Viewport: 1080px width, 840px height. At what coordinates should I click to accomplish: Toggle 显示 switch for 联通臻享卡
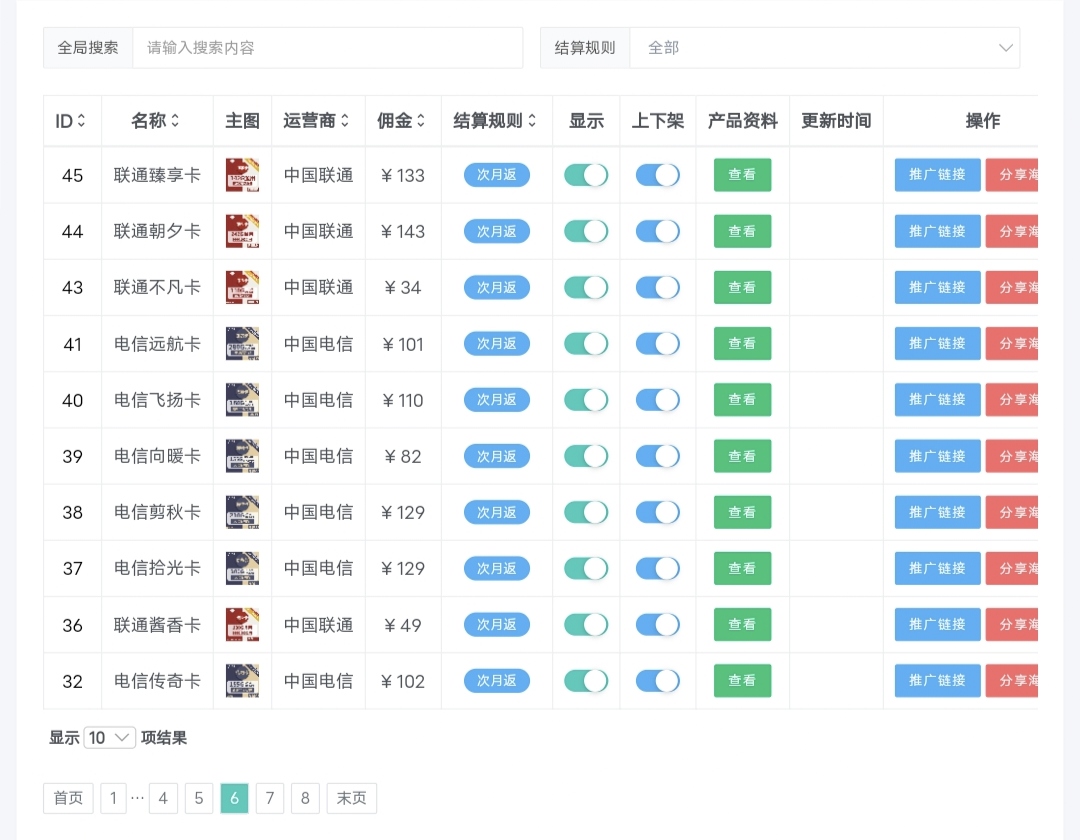point(586,175)
